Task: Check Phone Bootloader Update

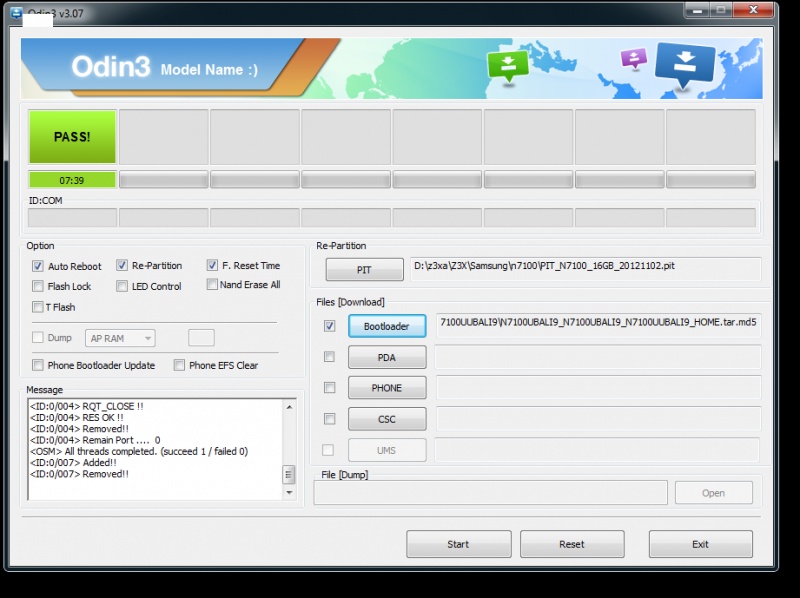Action: 38,365
